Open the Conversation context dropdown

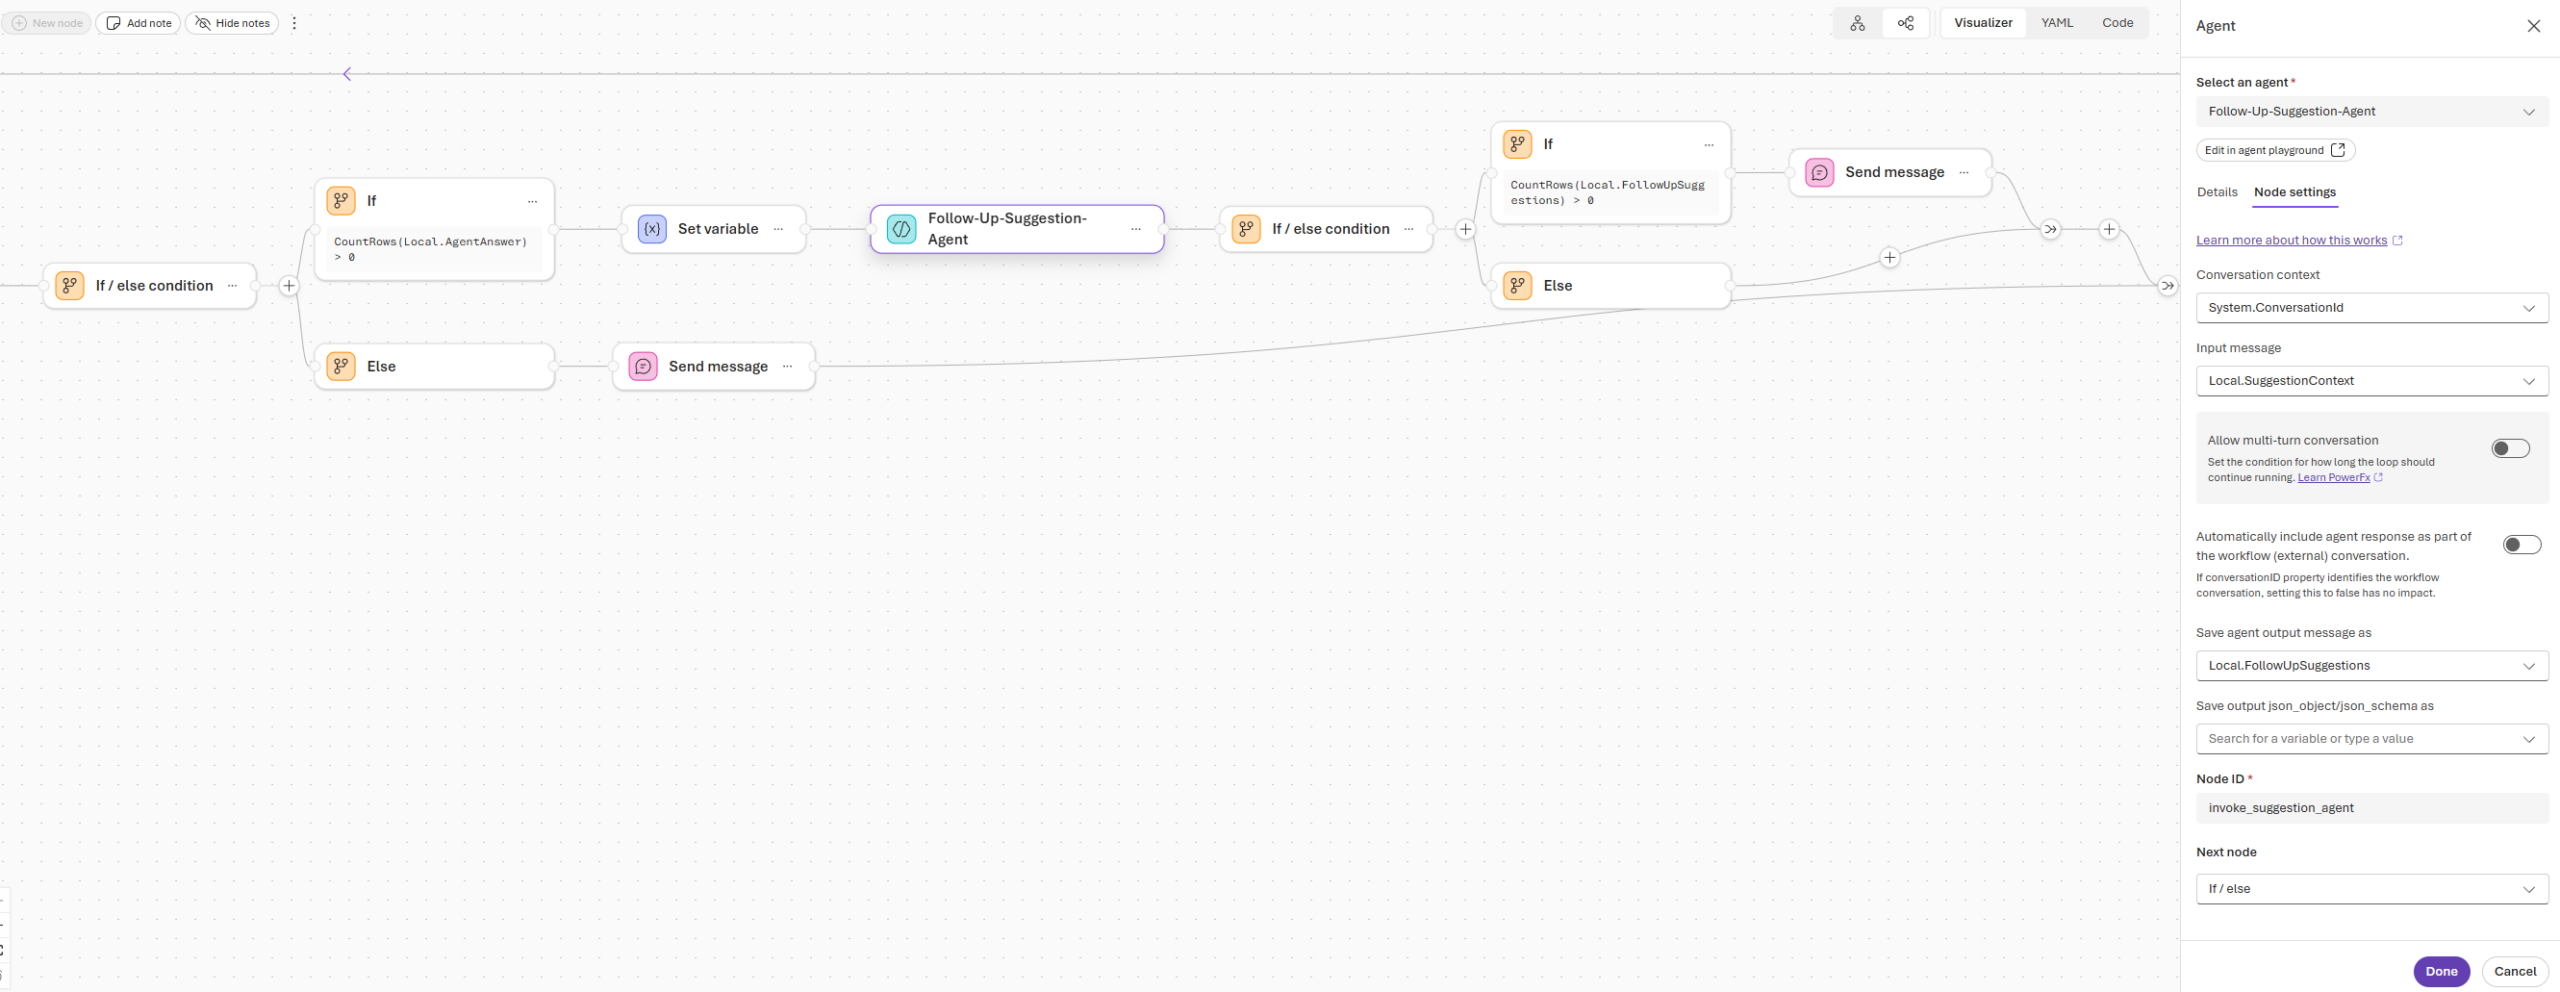pos(2371,308)
